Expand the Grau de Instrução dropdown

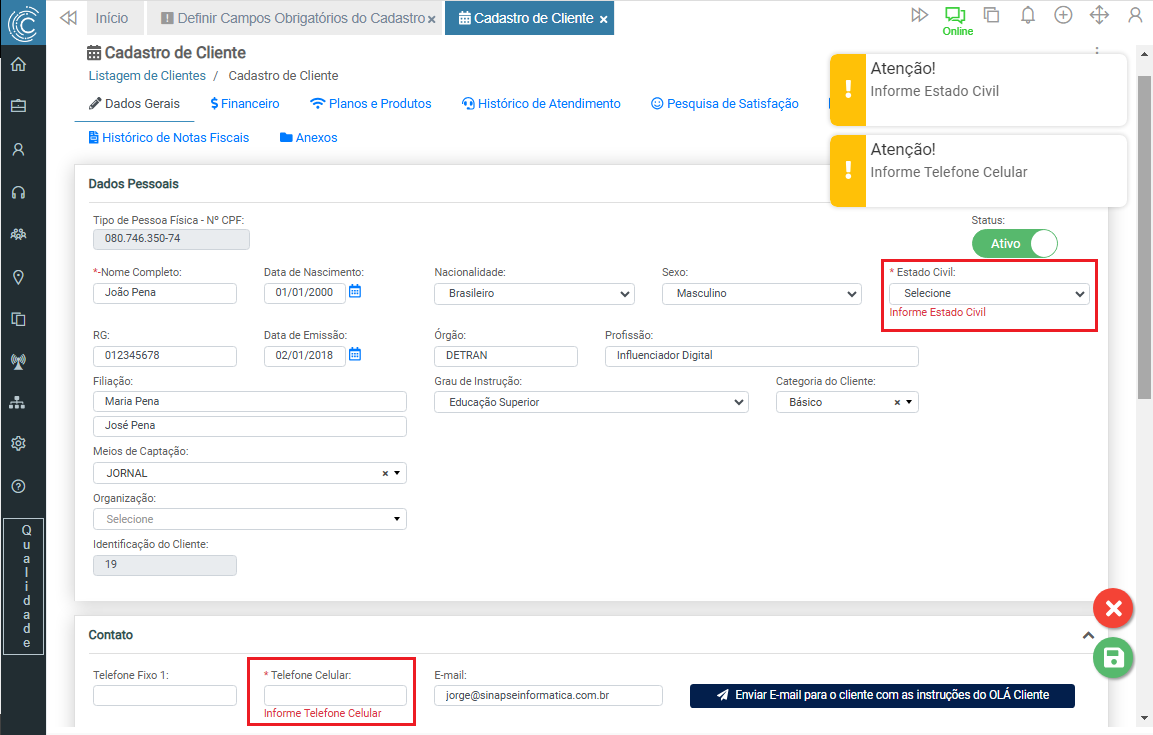point(591,402)
